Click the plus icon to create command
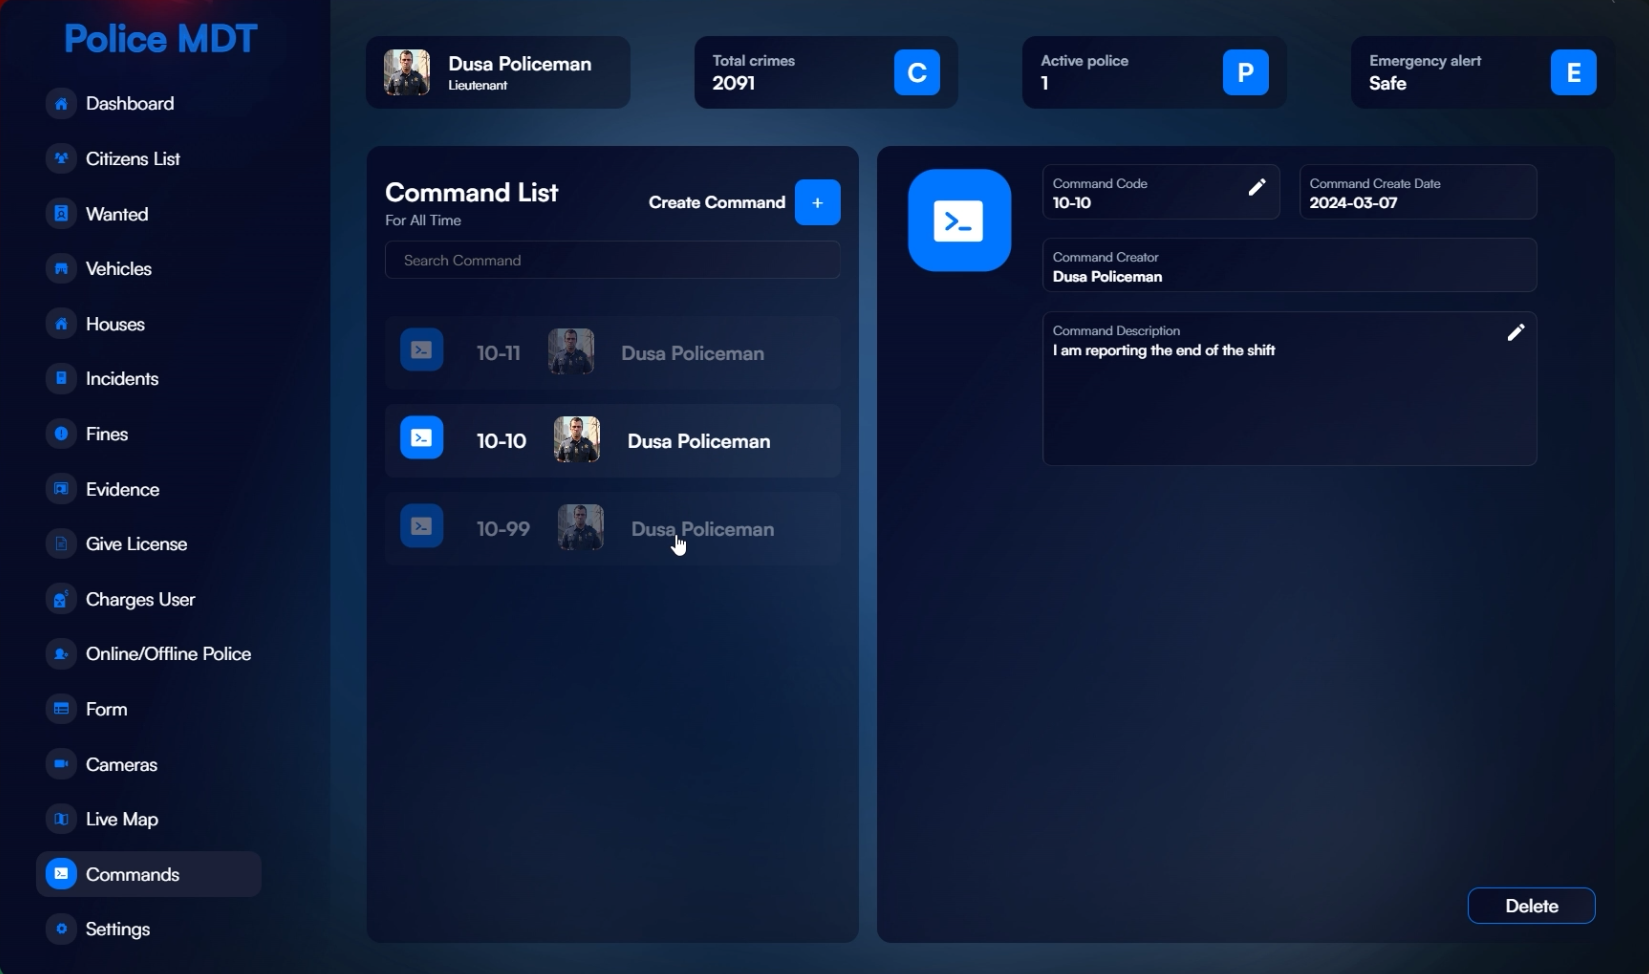The image size is (1649, 974). pos(817,203)
